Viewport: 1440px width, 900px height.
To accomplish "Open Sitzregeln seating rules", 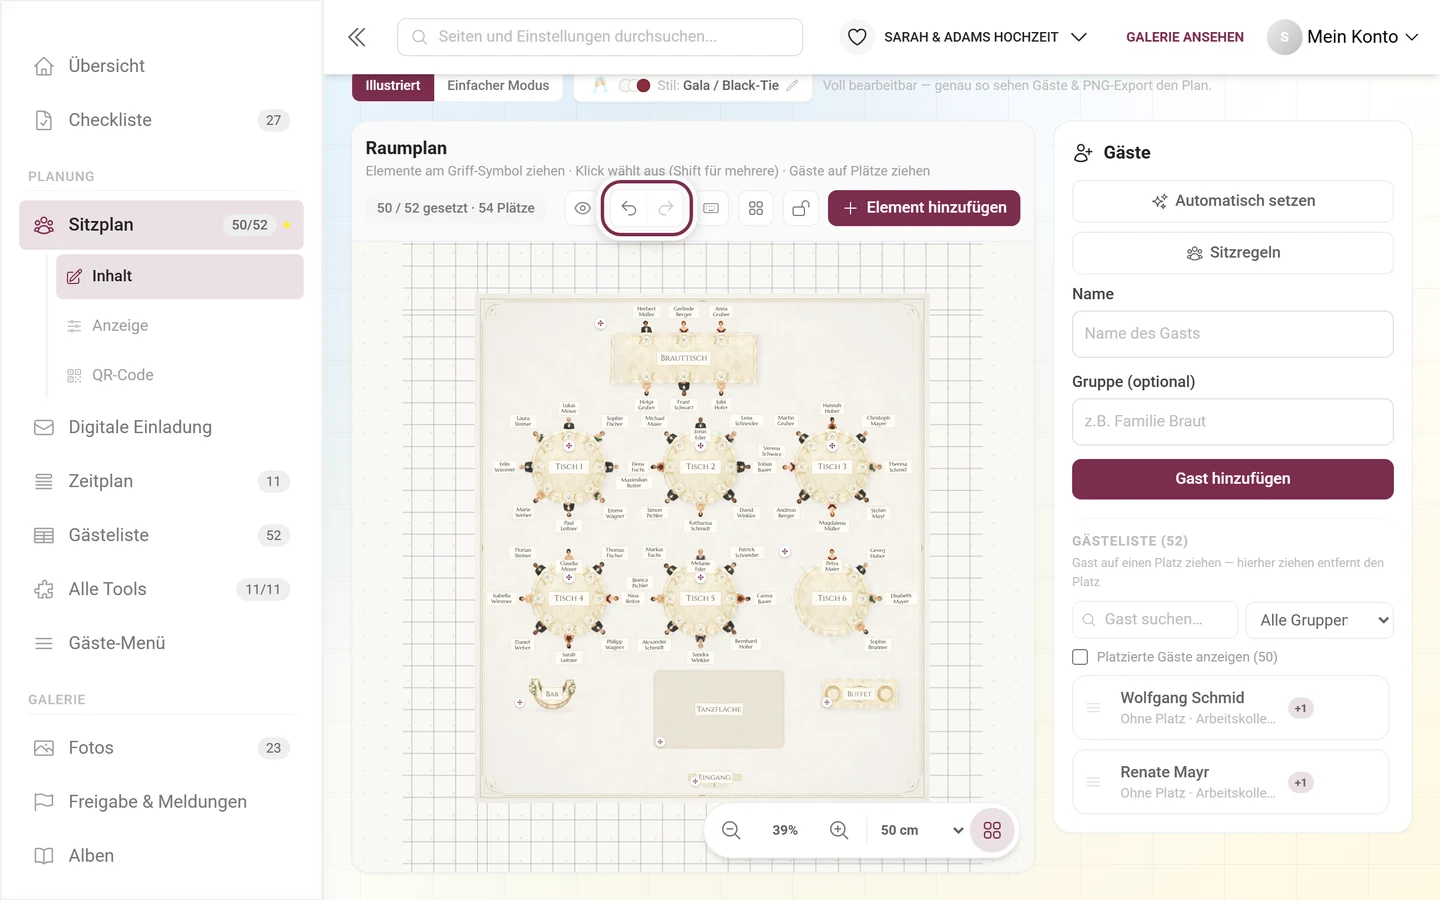I will tap(1233, 253).
